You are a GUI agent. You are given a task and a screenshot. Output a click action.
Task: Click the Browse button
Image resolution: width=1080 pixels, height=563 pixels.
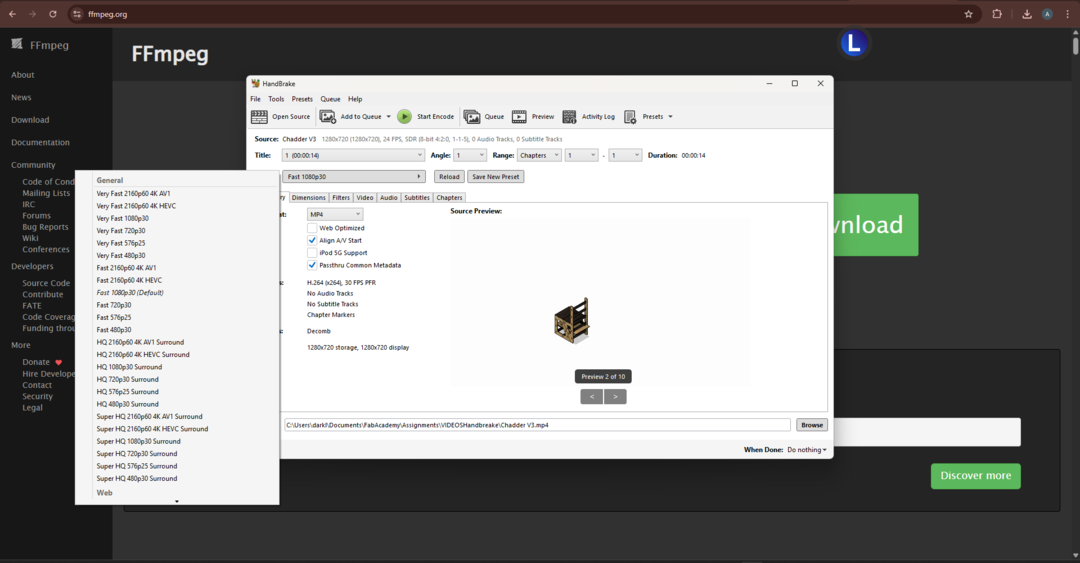[812, 425]
